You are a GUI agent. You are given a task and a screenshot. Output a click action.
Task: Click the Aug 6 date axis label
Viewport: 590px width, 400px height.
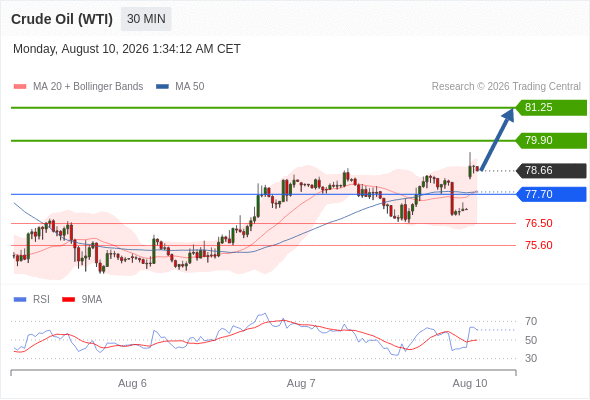click(132, 383)
